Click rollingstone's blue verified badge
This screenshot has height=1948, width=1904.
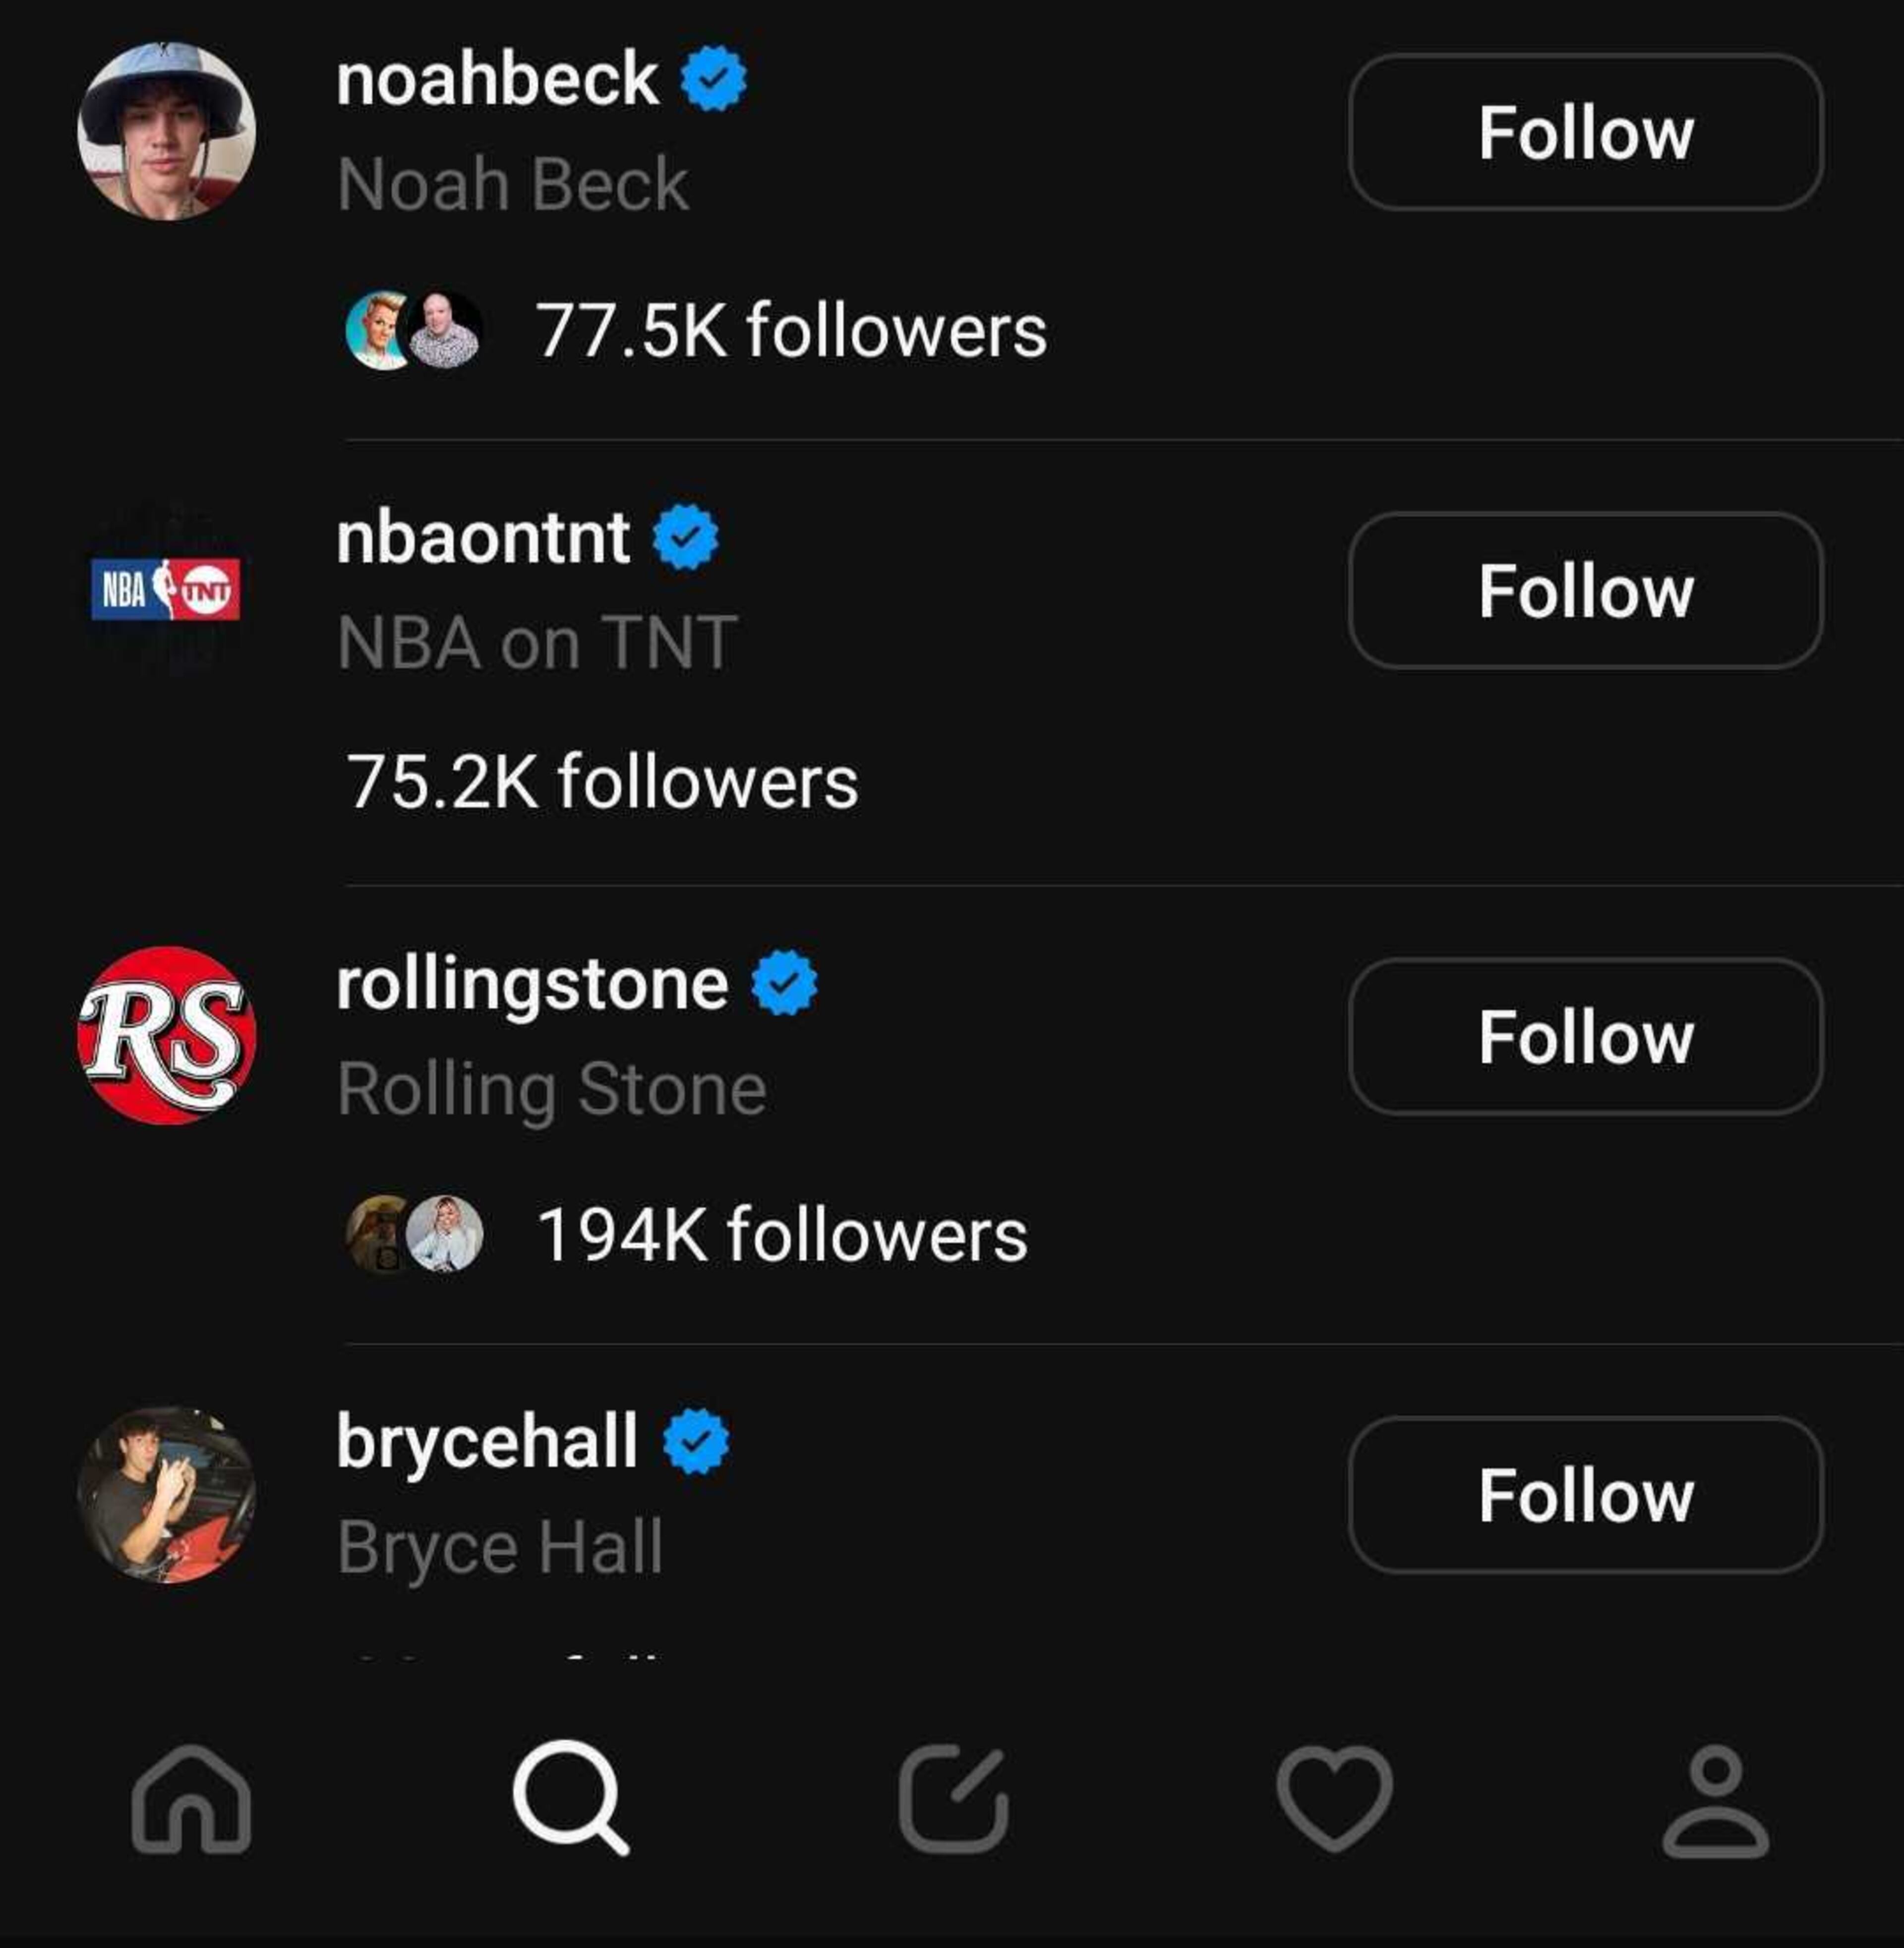pos(784,984)
